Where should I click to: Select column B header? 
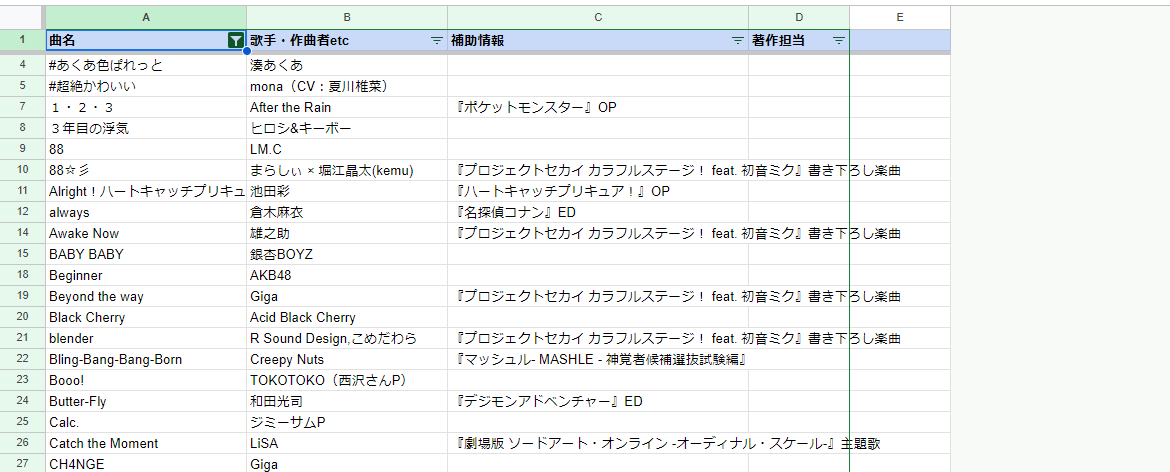[x=347, y=16]
